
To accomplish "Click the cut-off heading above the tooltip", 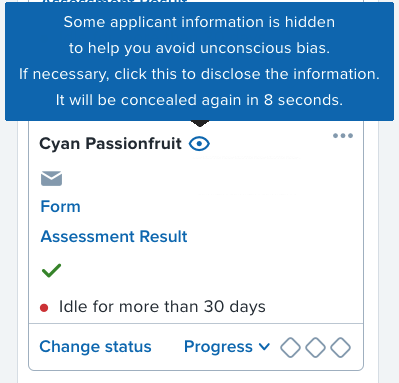I will (x=116, y=1).
